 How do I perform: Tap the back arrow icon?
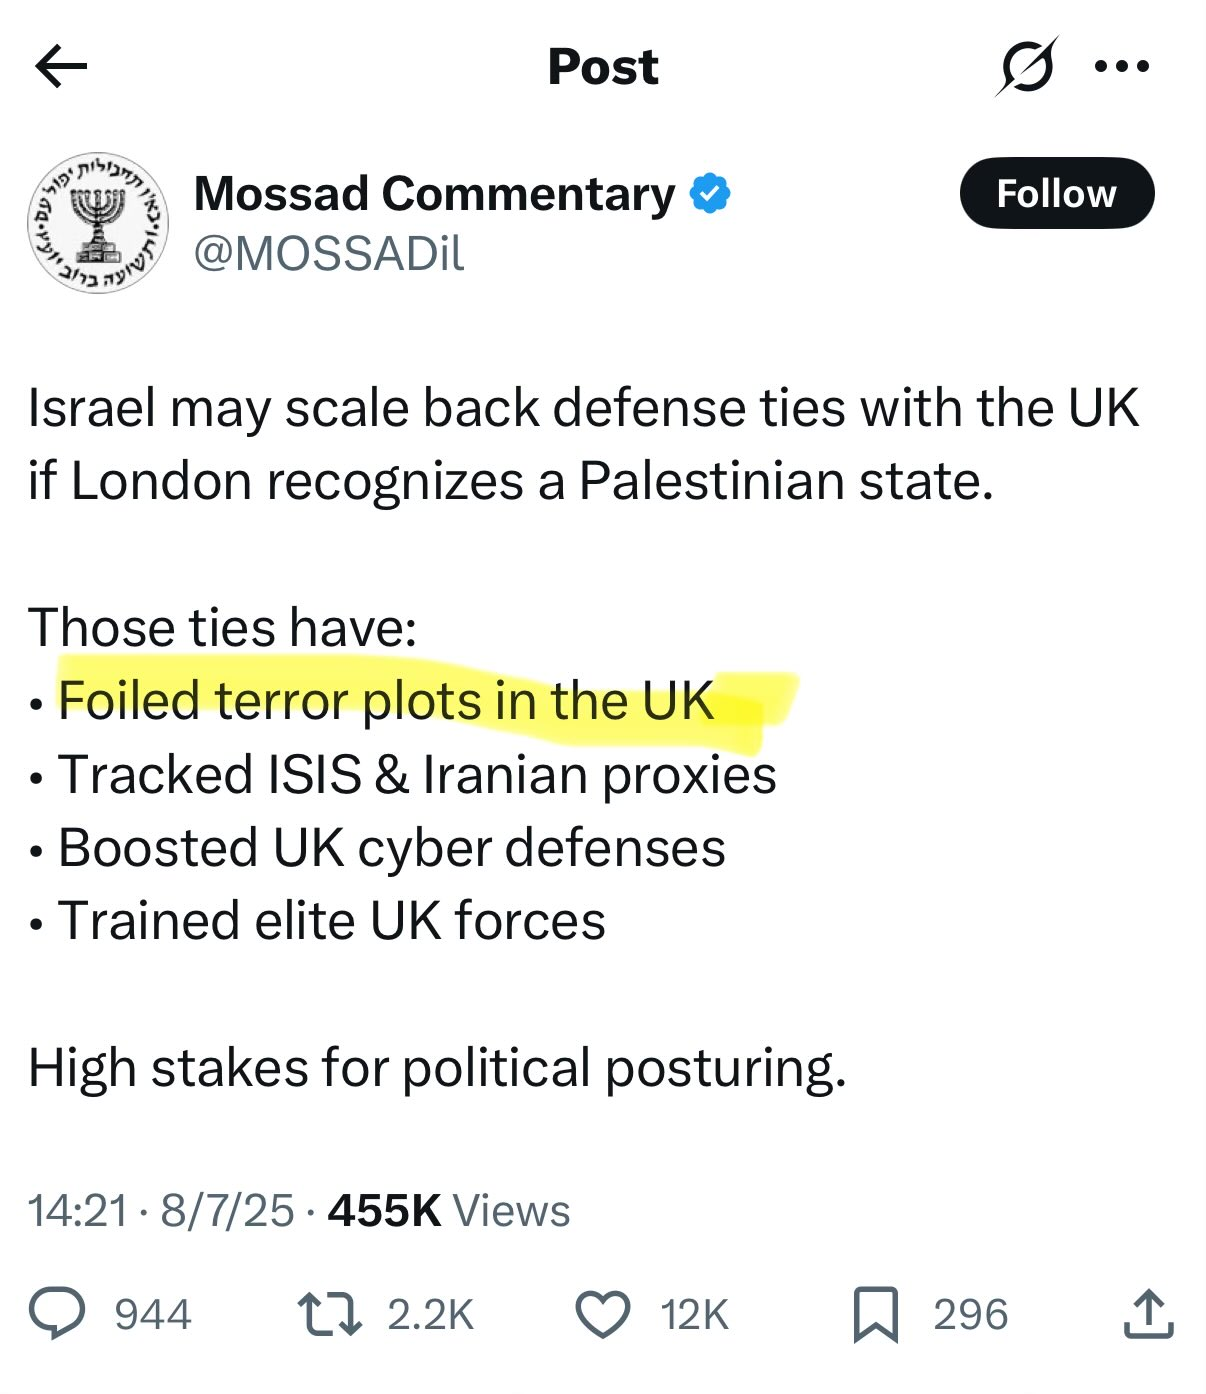point(61,67)
